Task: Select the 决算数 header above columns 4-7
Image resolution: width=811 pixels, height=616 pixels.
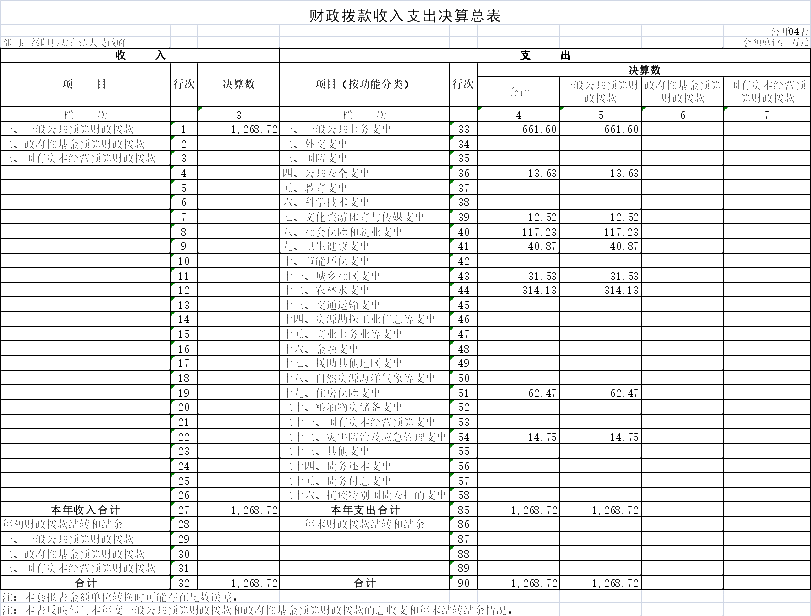Action: [644, 69]
